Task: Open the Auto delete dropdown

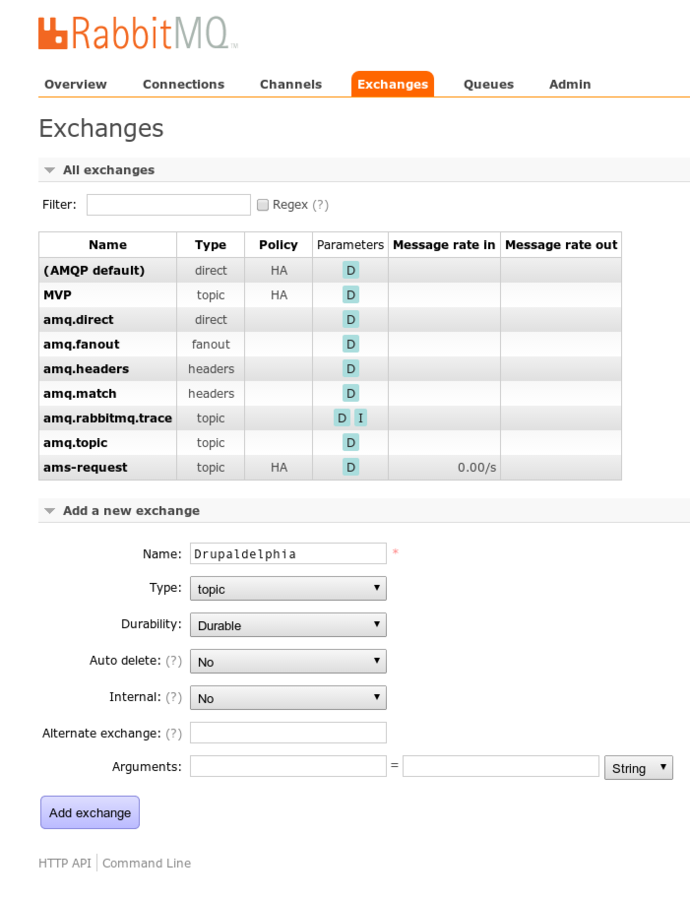Action: pyautogui.click(x=288, y=661)
